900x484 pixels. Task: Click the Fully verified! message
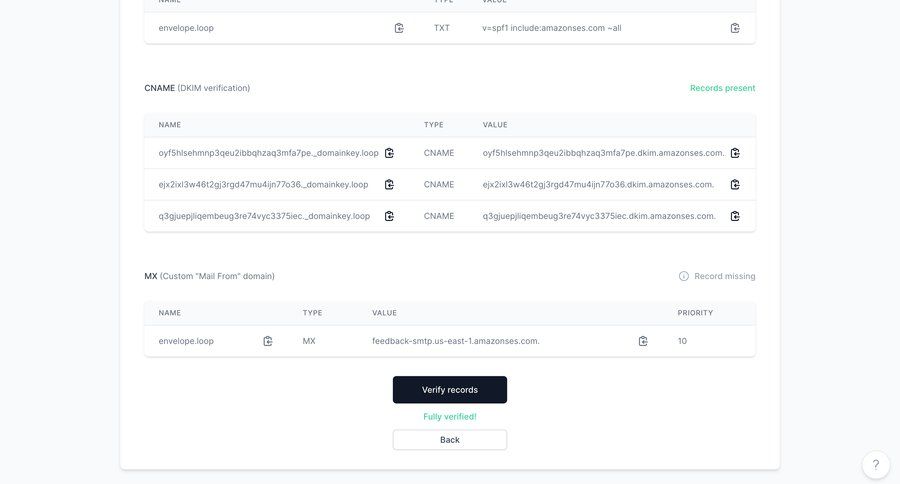tap(450, 417)
